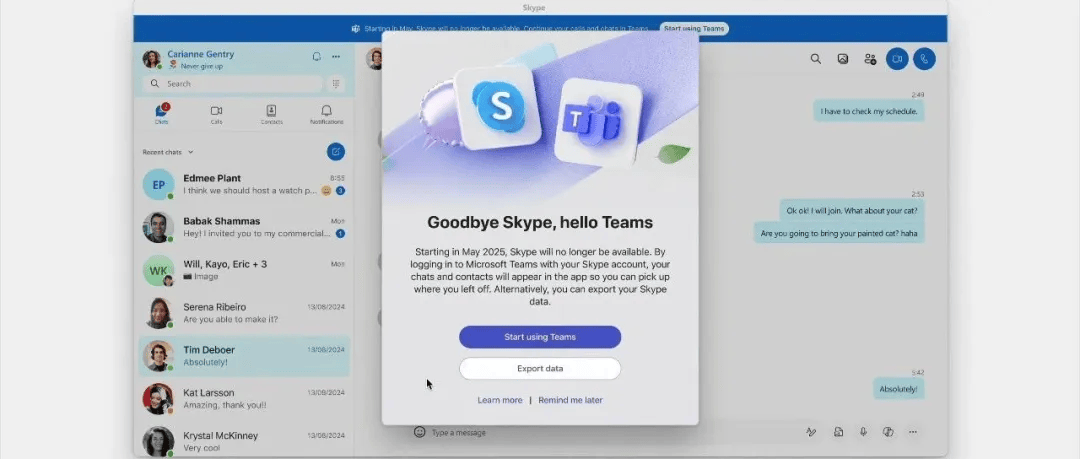Image resolution: width=1080 pixels, height=459 pixels.
Task: Start a new chat with compose button
Action: point(336,152)
